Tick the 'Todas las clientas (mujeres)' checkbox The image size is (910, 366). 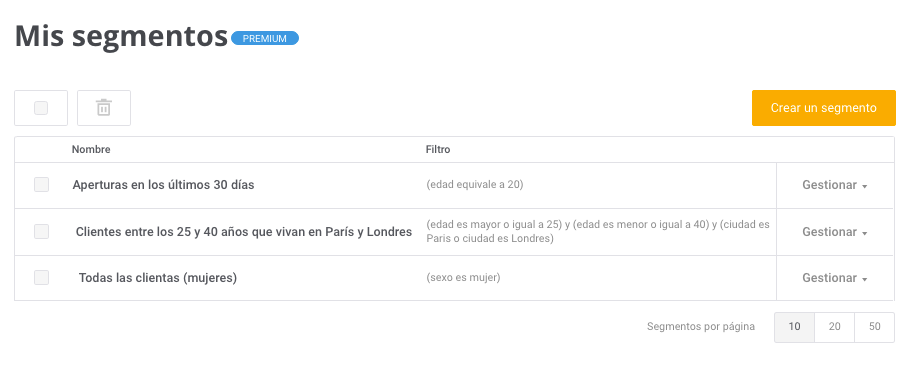(x=41, y=278)
